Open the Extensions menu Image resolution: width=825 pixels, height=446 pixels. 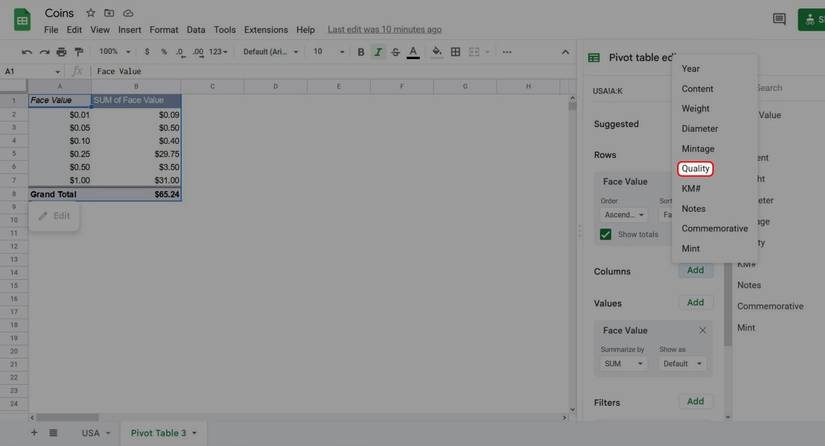click(266, 29)
